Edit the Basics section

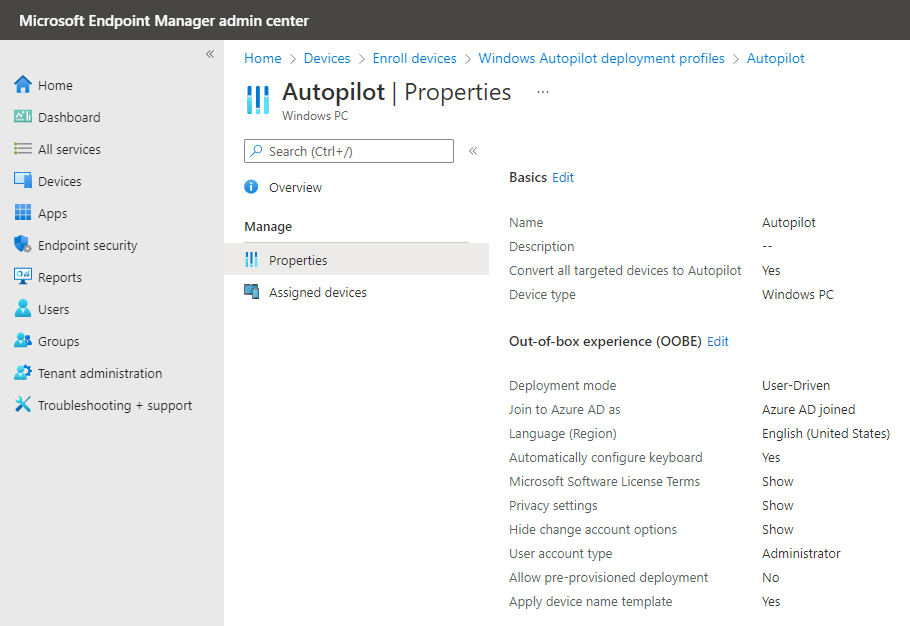[x=563, y=177]
